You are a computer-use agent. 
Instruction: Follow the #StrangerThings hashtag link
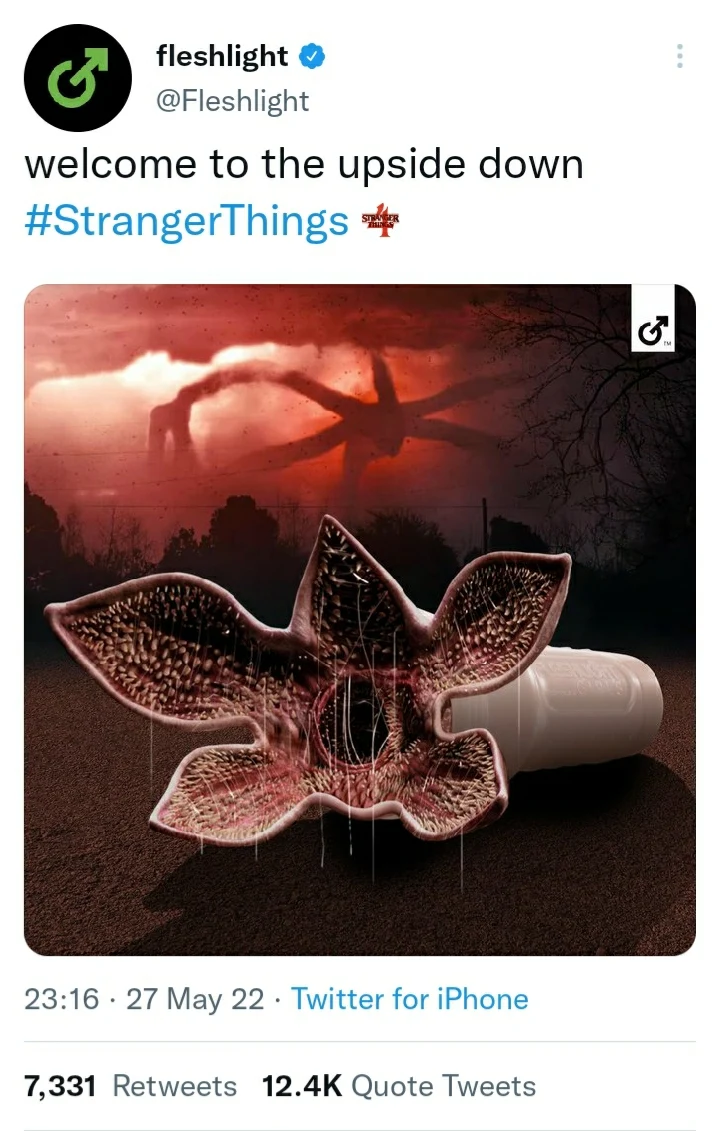tap(186, 221)
